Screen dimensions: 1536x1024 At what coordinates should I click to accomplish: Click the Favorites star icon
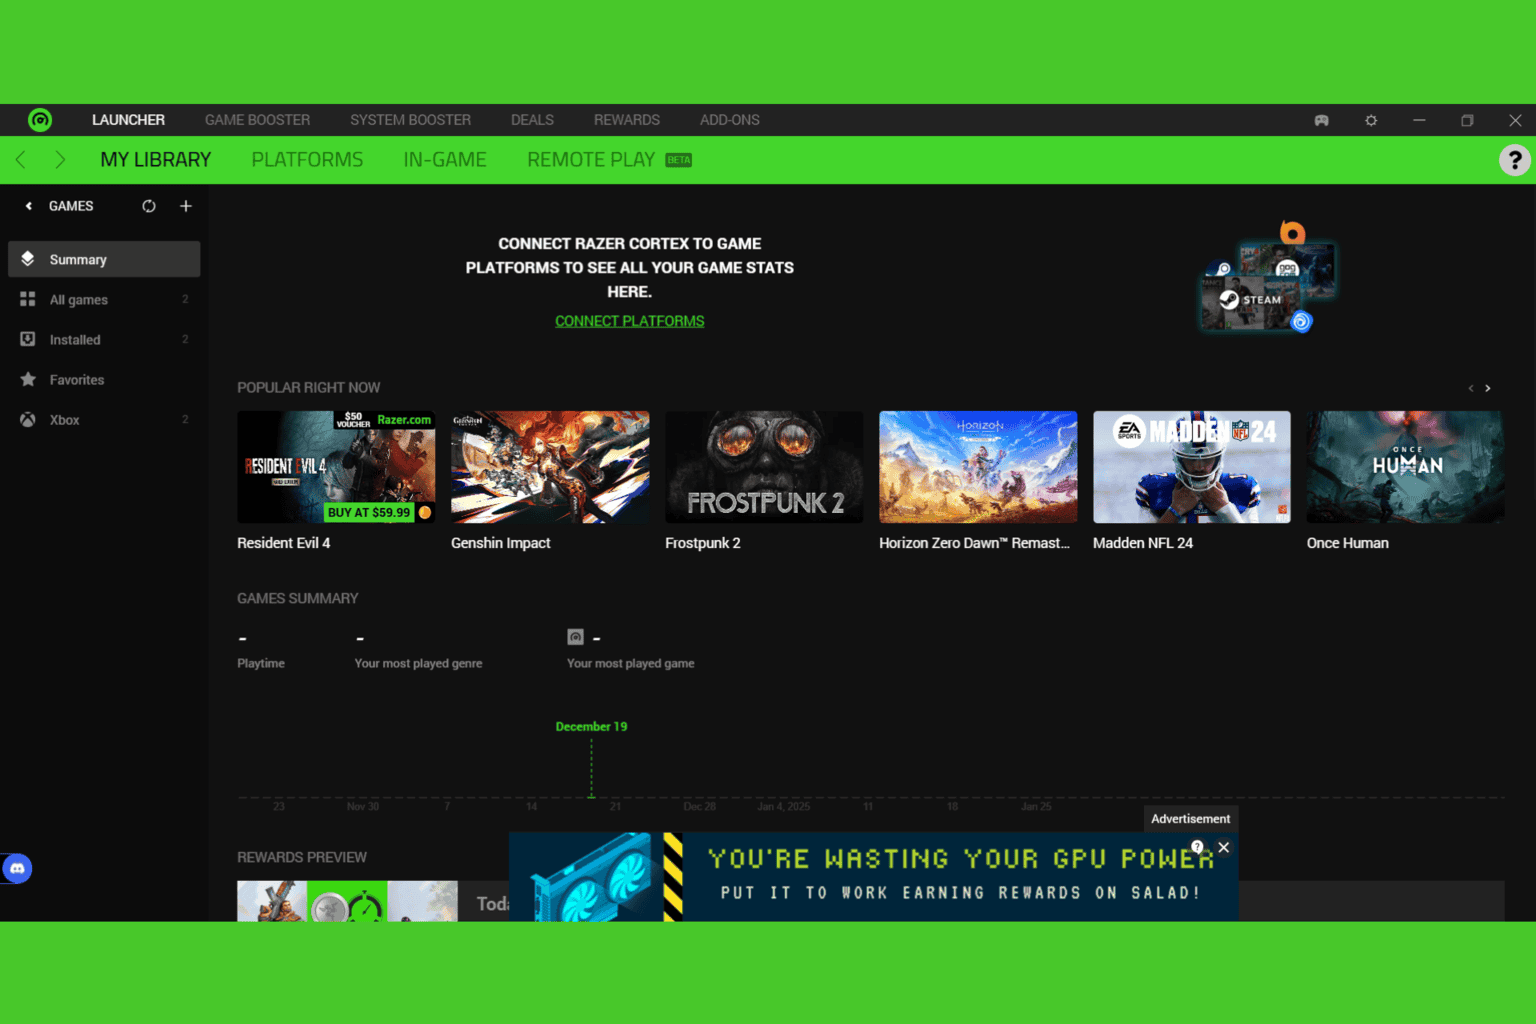coord(28,379)
